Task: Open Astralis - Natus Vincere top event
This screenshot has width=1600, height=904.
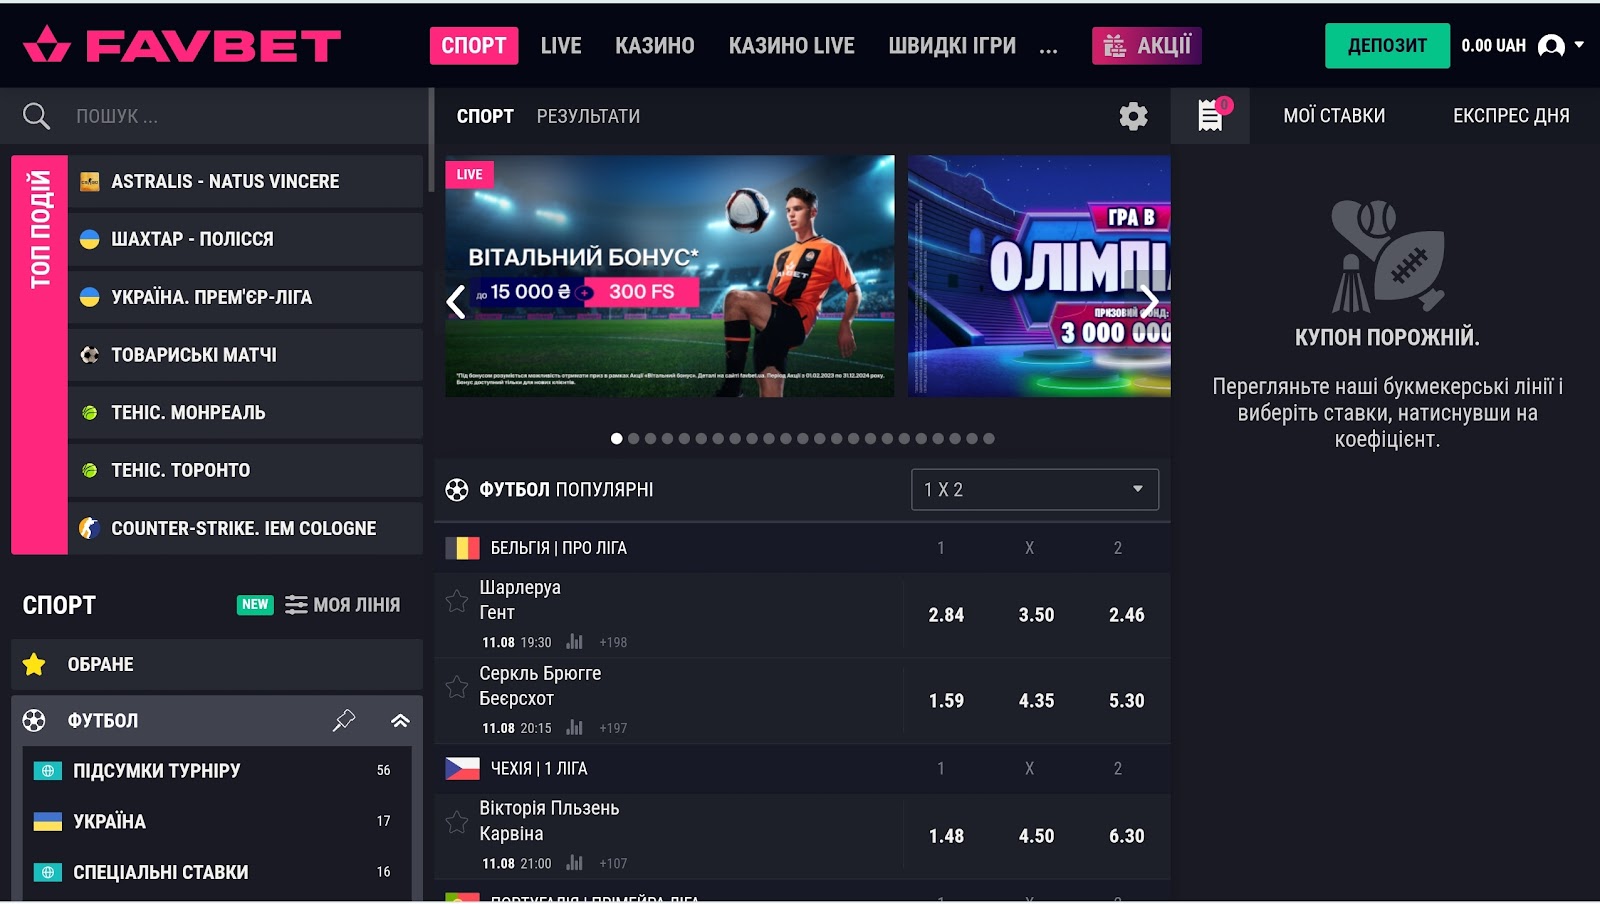Action: (245, 181)
